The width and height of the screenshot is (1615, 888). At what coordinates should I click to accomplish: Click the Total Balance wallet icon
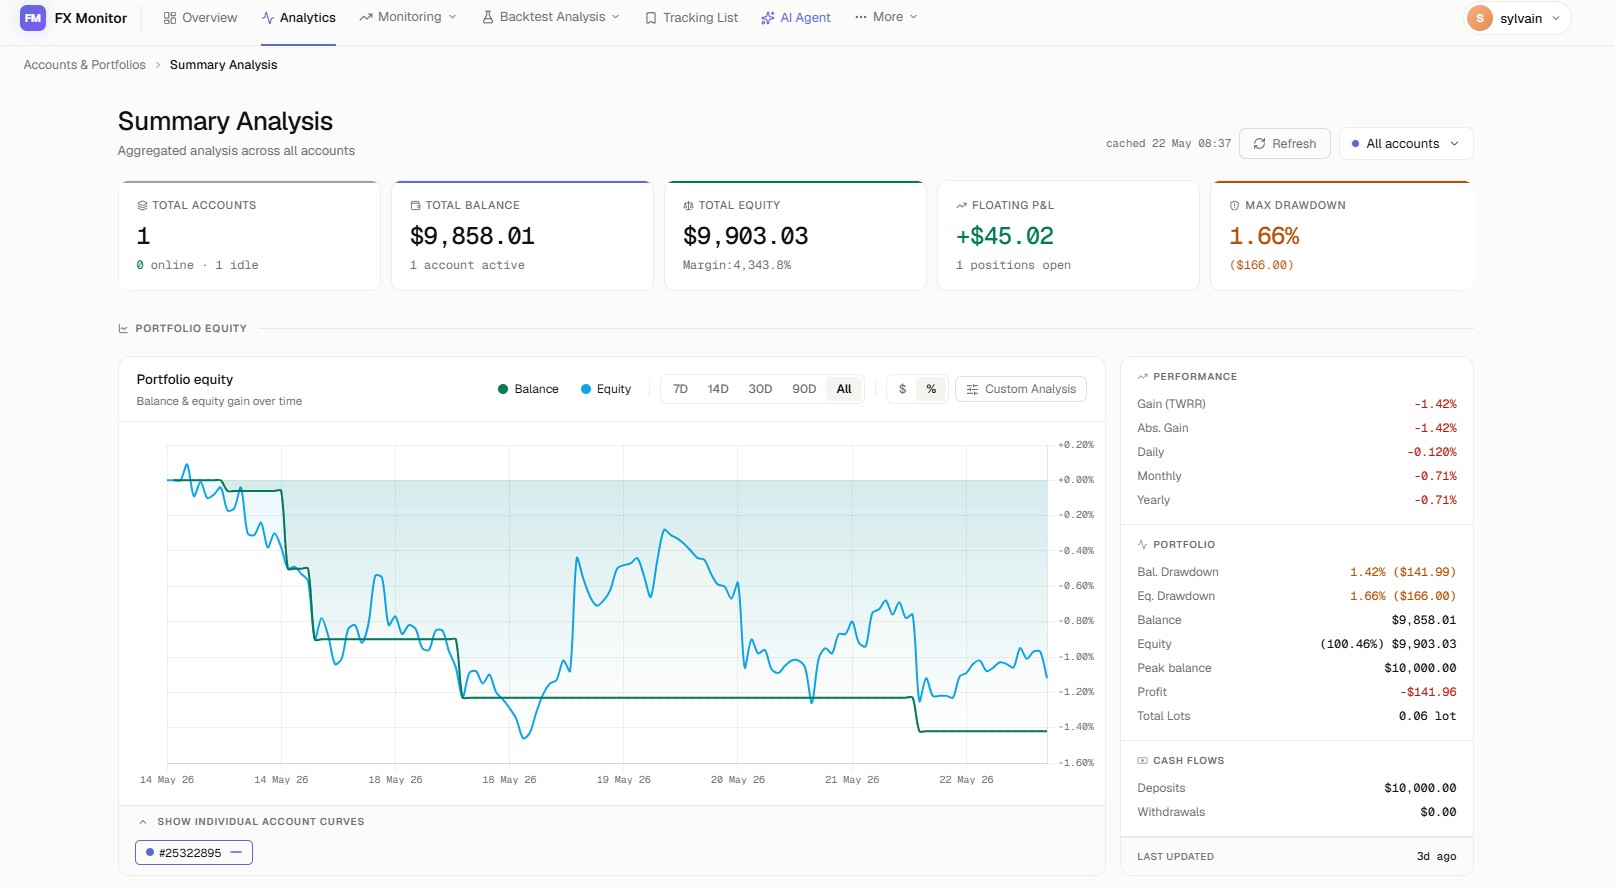[415, 205]
